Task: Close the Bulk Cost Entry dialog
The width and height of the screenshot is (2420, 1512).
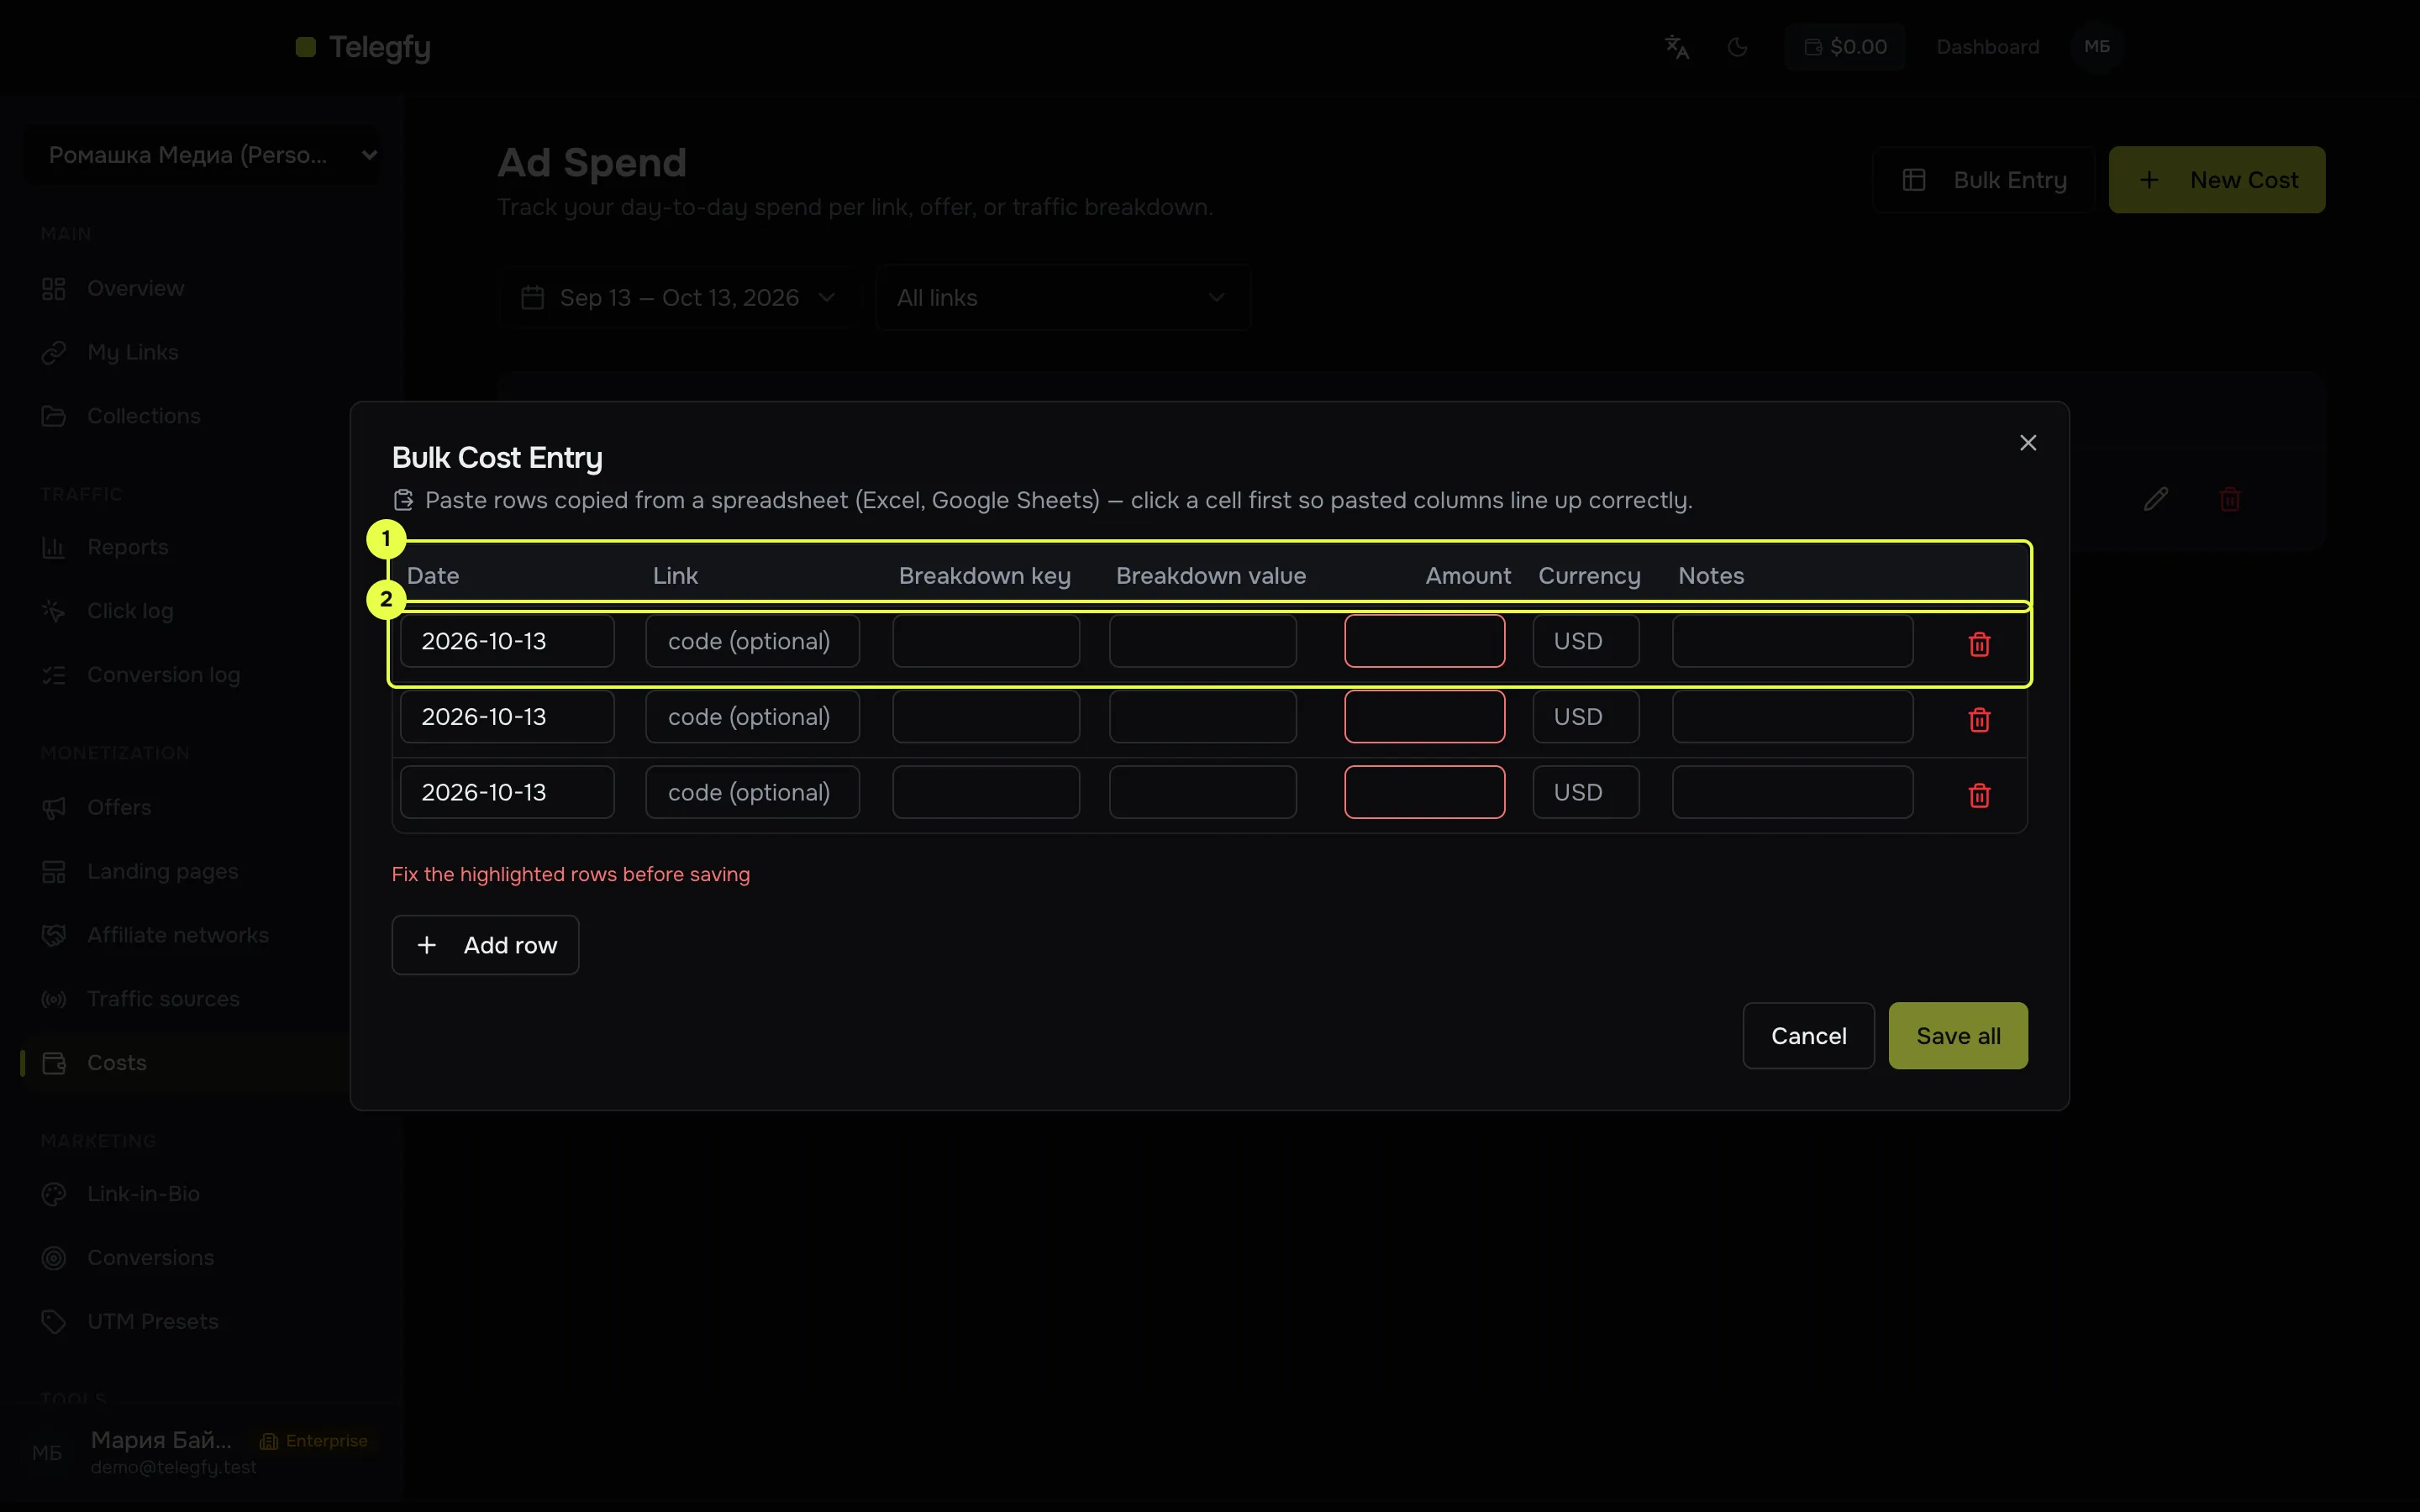Action: point(2027,443)
